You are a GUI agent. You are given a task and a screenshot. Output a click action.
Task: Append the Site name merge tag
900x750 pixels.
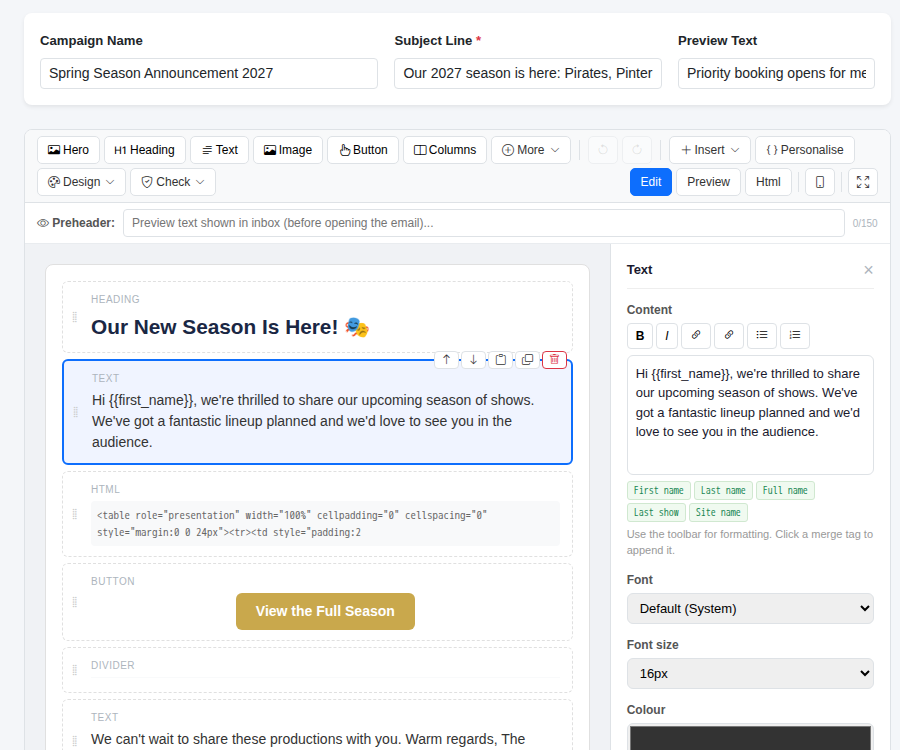[x=718, y=512]
